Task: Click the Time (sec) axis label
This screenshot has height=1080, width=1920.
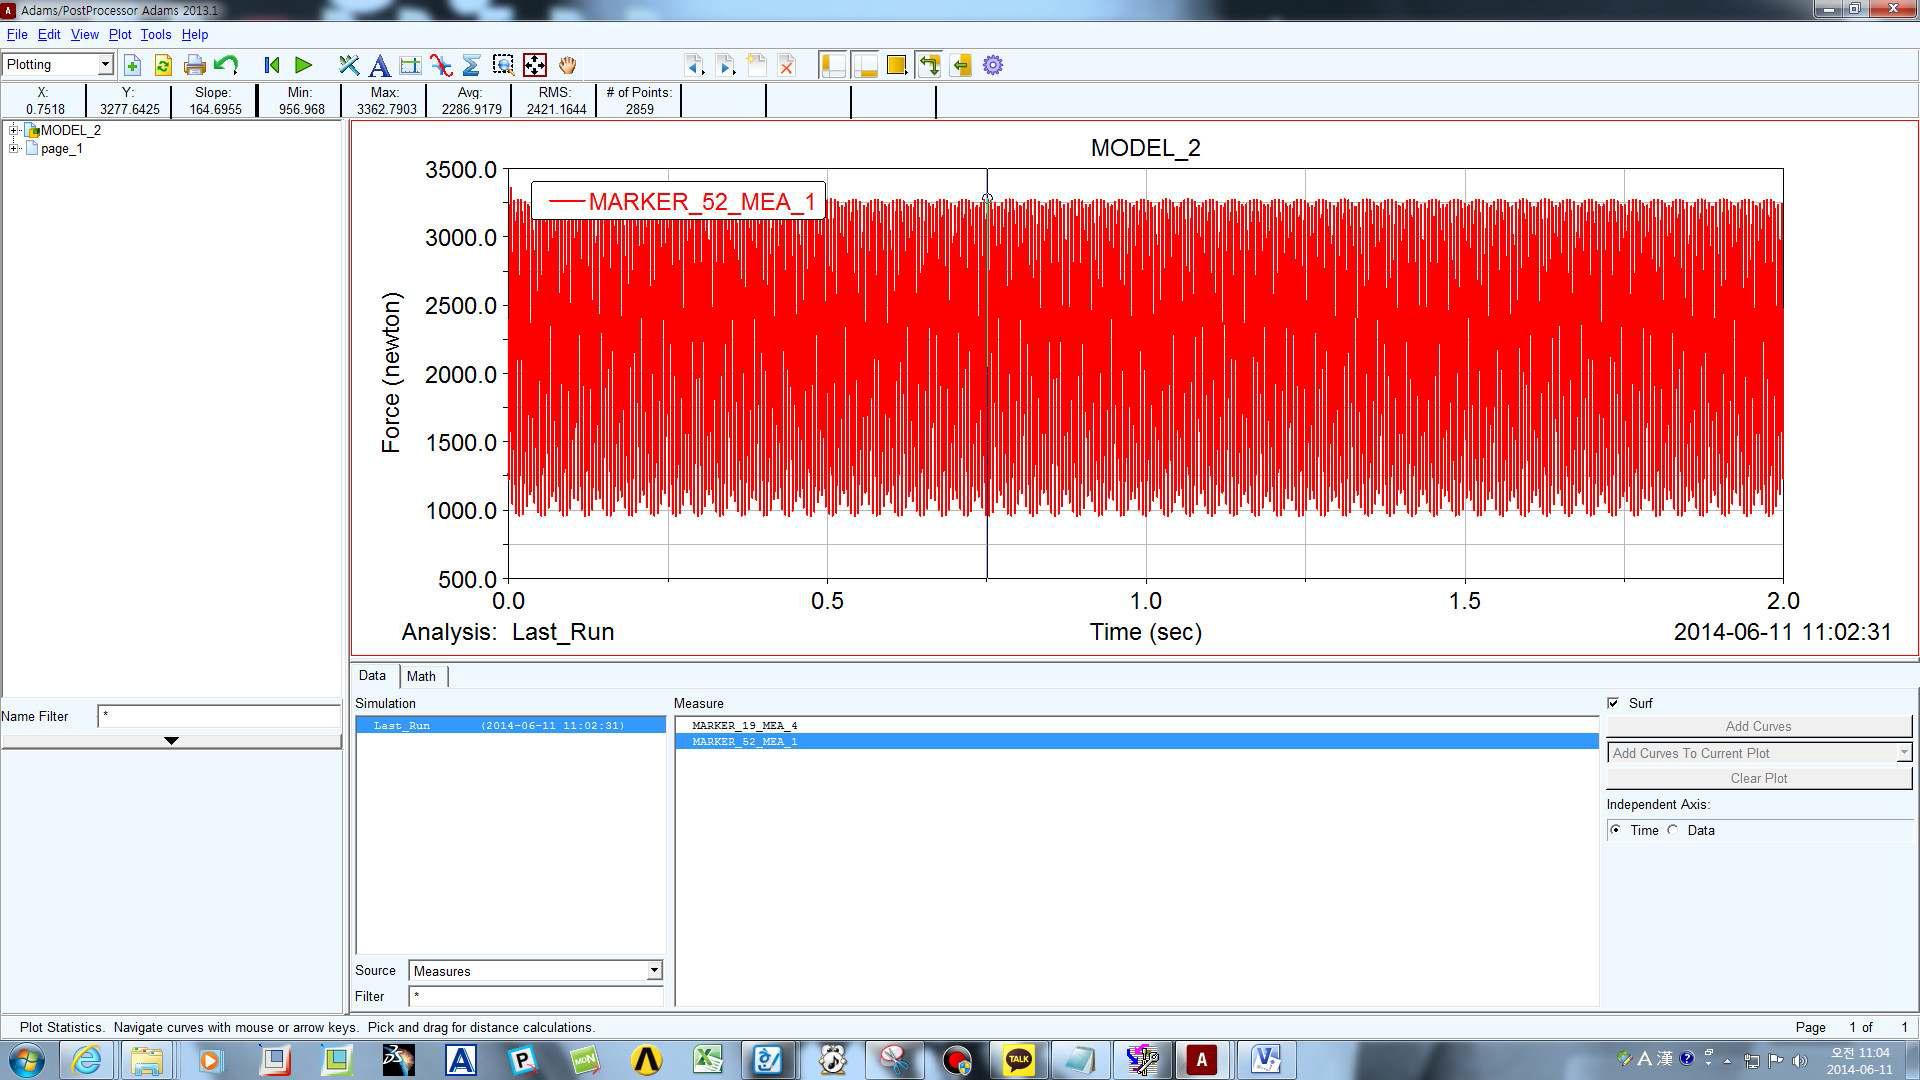Action: [1146, 632]
